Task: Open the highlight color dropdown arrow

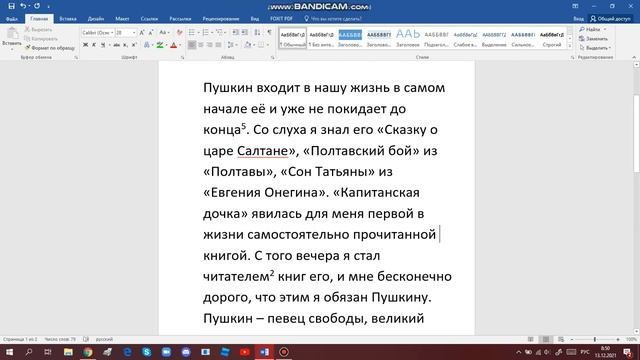Action: tap(167, 45)
